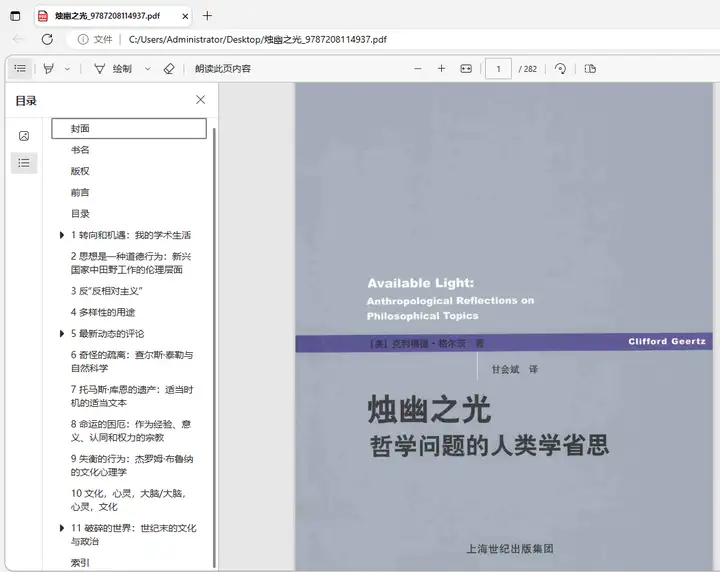Image resolution: width=720 pixels, height=572 pixels.
Task: Select the 绘制 draw tool
Action: coord(113,69)
